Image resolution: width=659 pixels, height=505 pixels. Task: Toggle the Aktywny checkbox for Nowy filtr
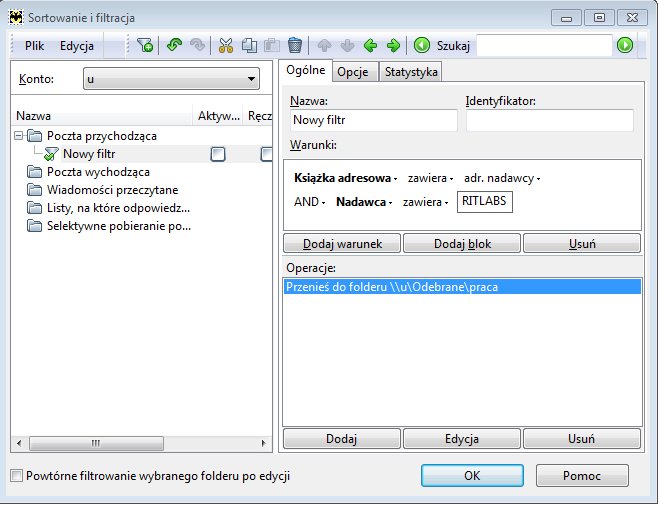(217, 154)
